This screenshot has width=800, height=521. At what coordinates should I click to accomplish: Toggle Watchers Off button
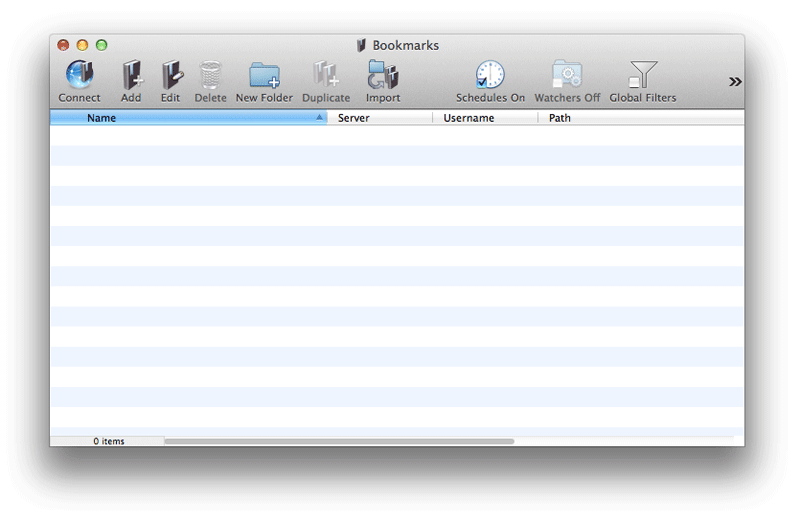(567, 76)
